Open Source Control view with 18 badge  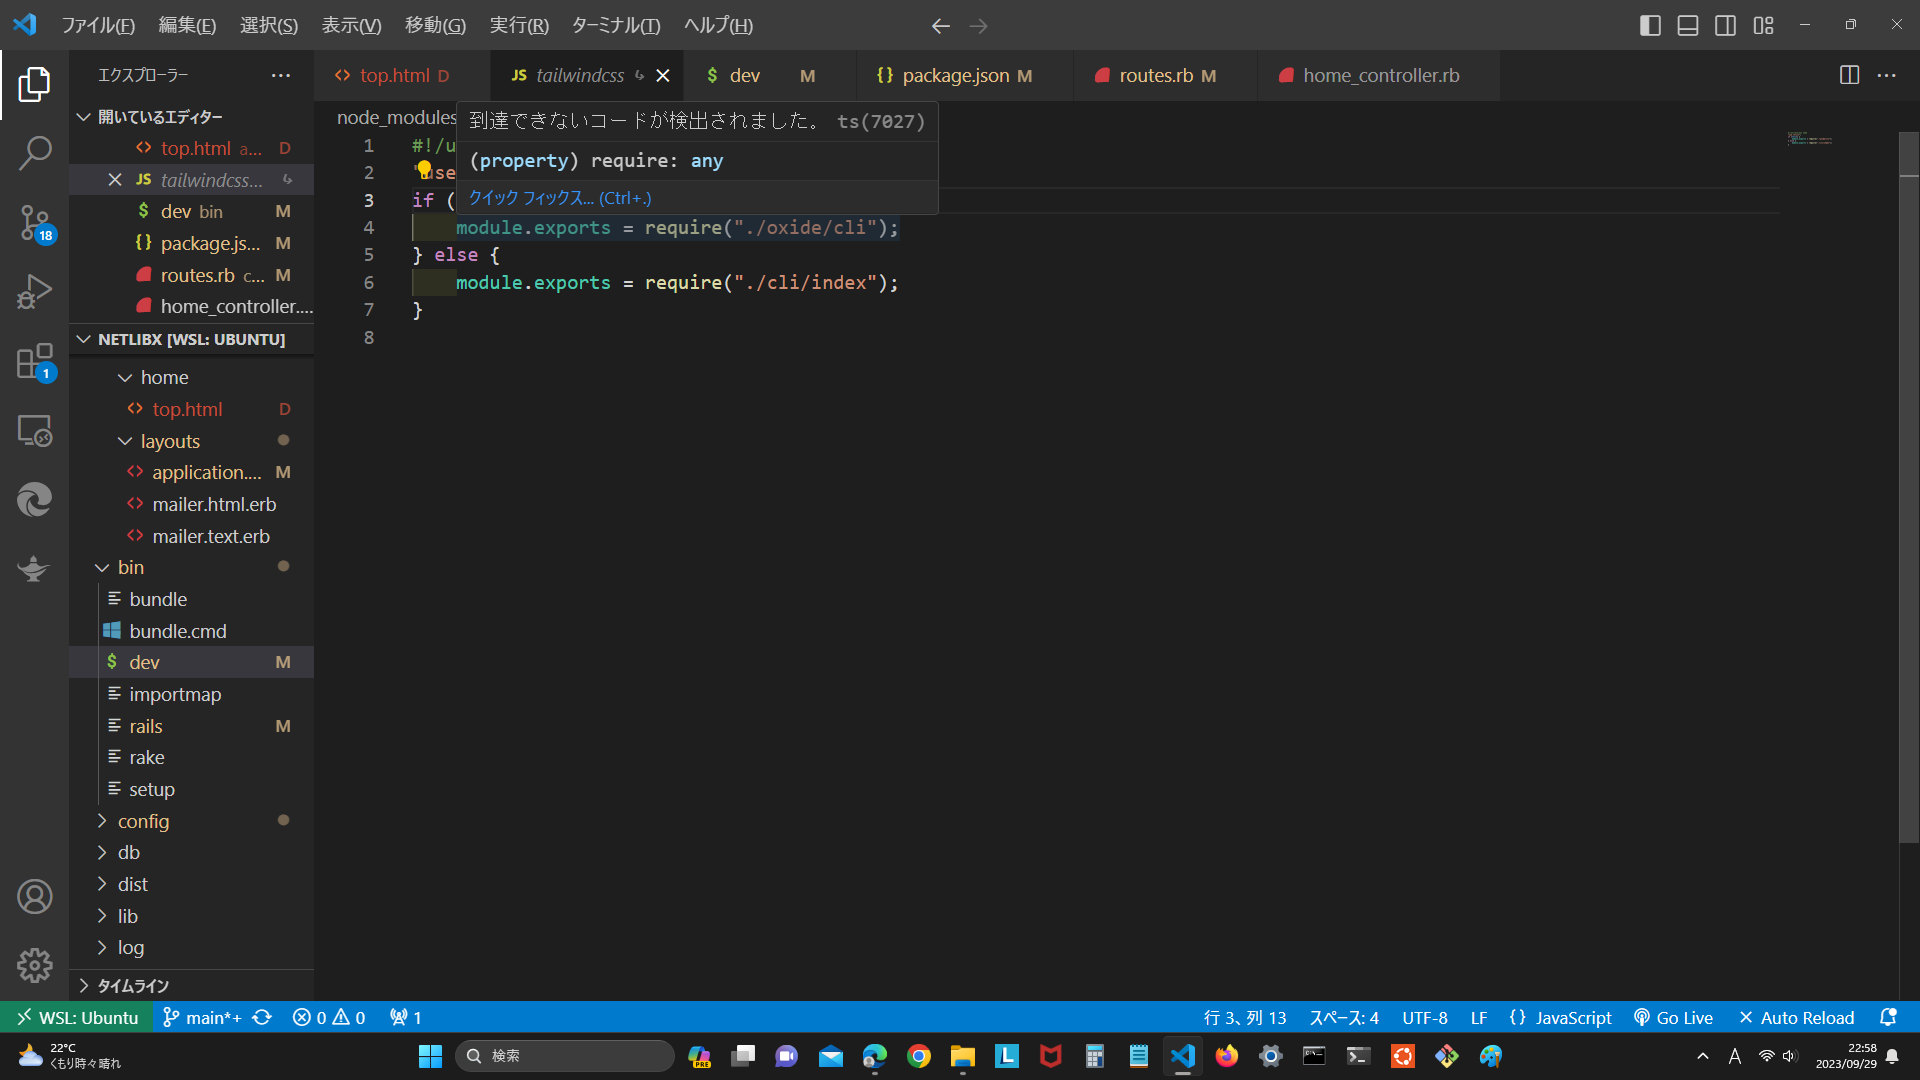(x=34, y=222)
